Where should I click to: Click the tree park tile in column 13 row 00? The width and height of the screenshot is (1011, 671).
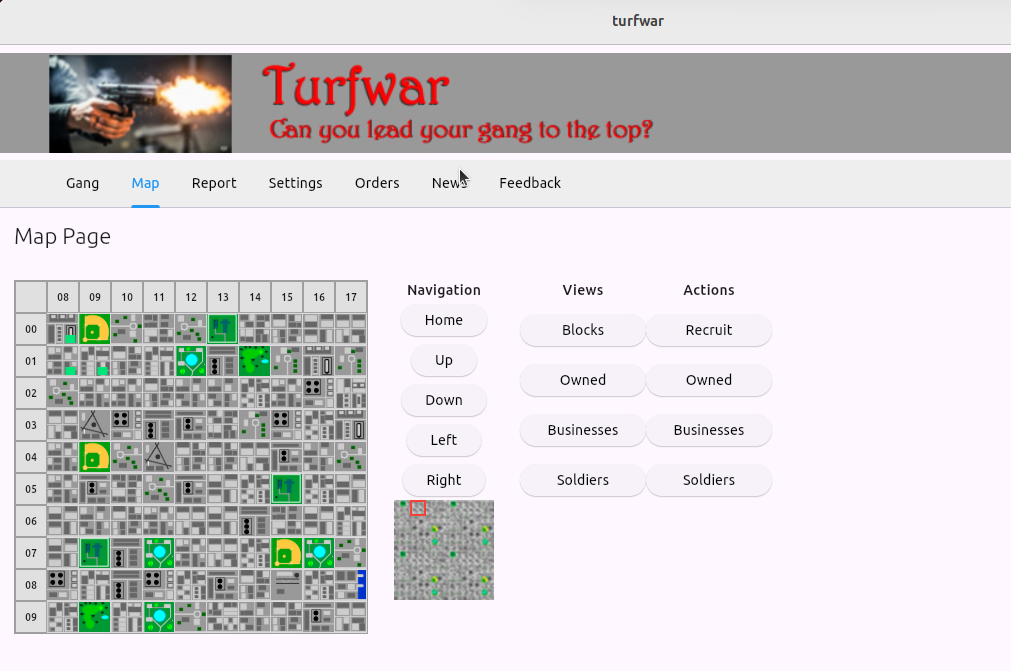click(x=223, y=329)
